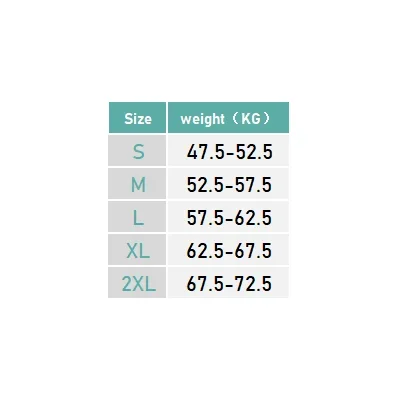Screen dimensions: 397x397
Task: Click the 57.5-62.5 weight cell
Action: 228,217
